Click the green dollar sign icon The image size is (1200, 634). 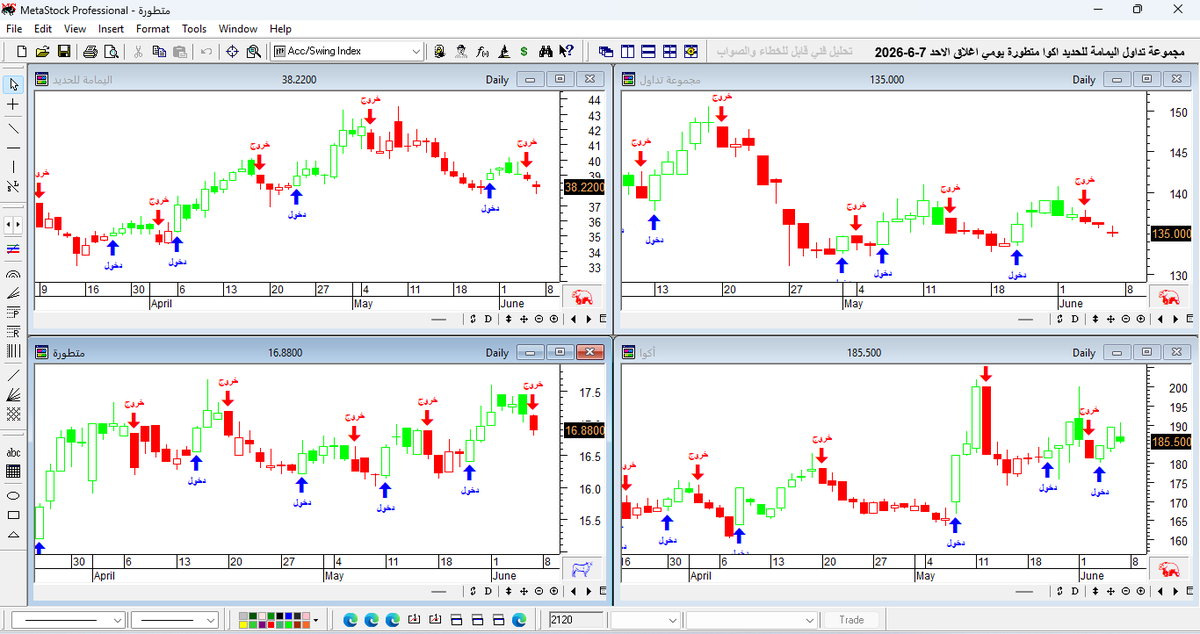[x=524, y=51]
